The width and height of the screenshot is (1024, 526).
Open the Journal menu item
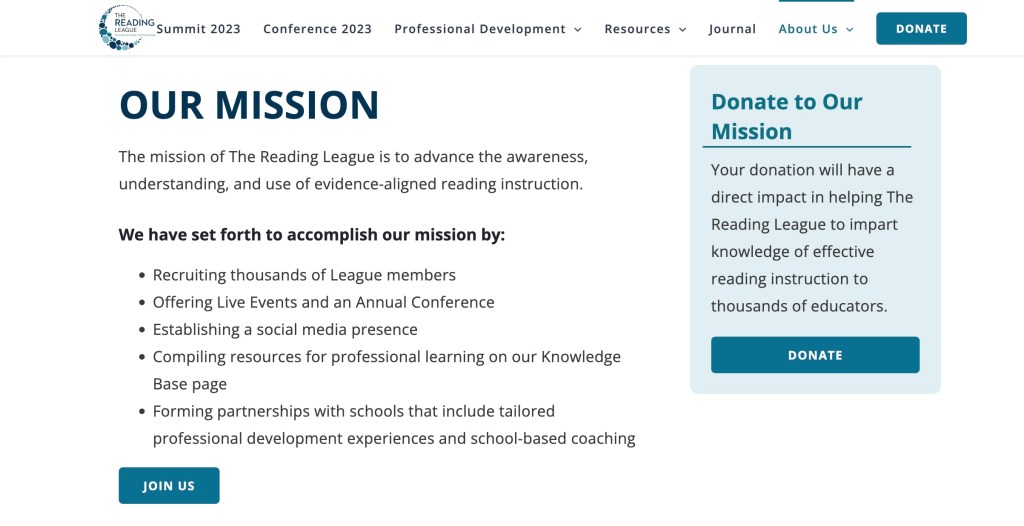click(732, 29)
